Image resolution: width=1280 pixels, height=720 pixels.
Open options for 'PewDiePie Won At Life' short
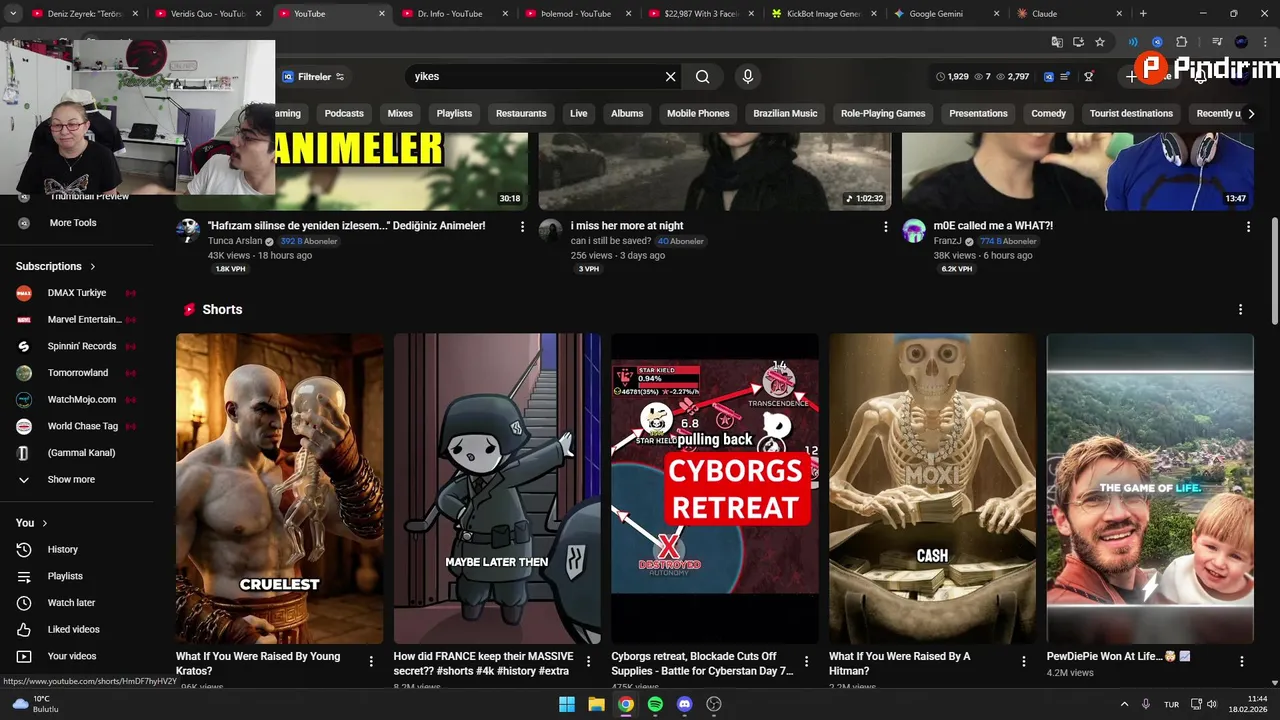point(1241,661)
